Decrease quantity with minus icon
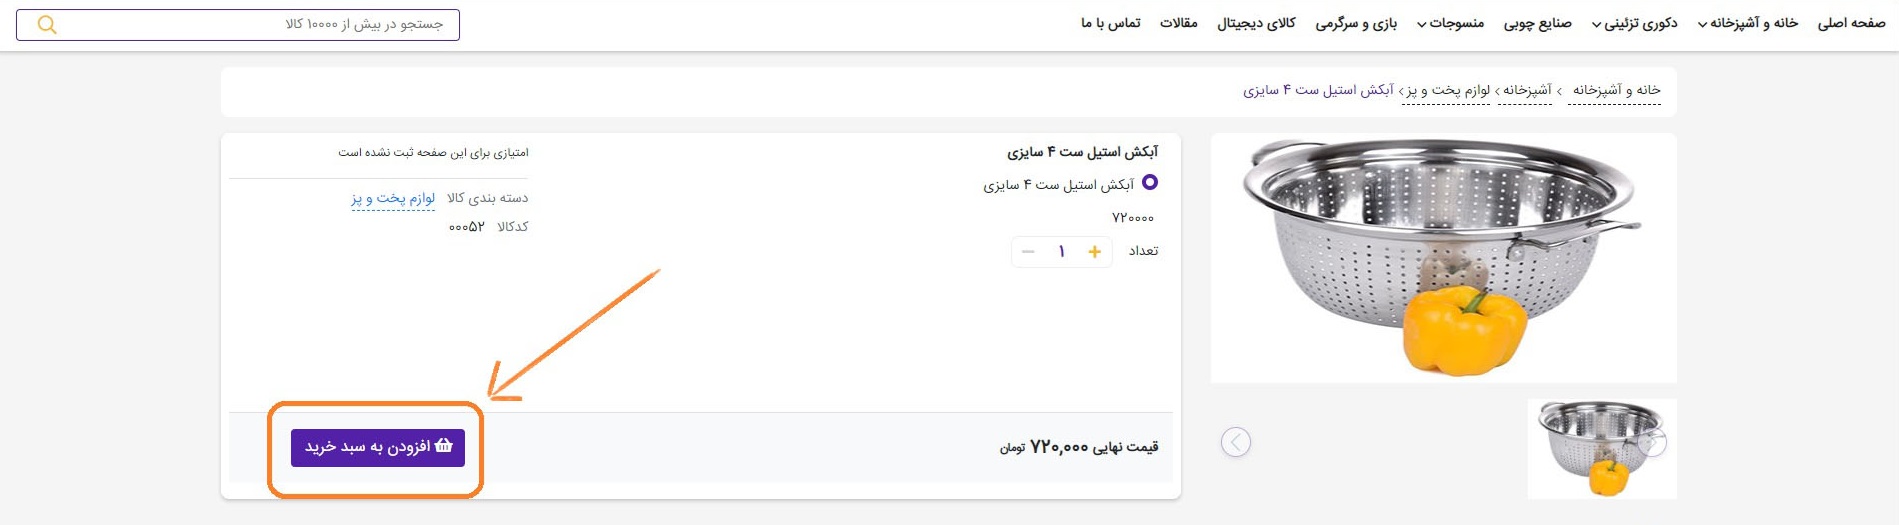The image size is (1899, 525). (1028, 252)
